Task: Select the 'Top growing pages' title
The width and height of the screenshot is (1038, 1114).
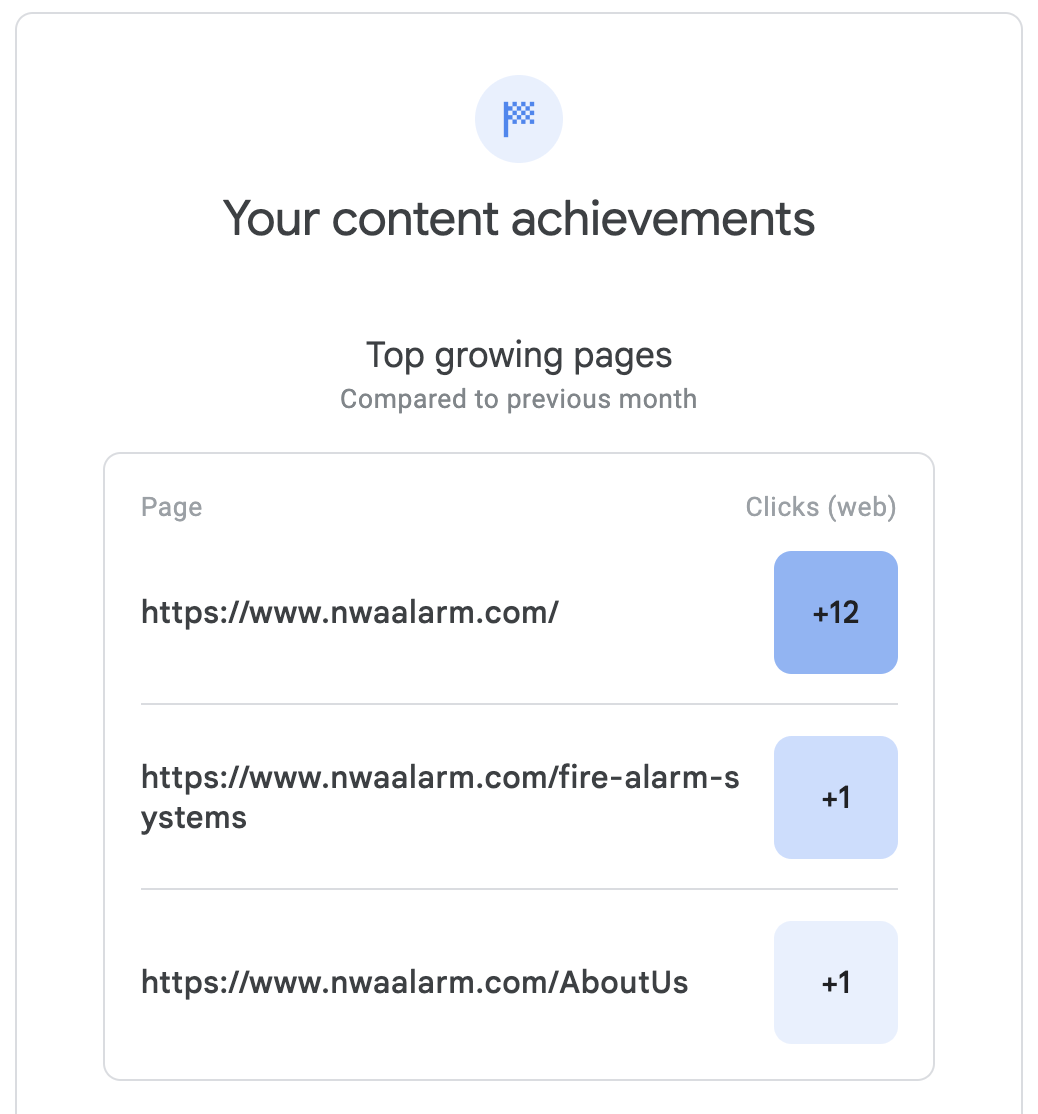Action: tap(518, 355)
